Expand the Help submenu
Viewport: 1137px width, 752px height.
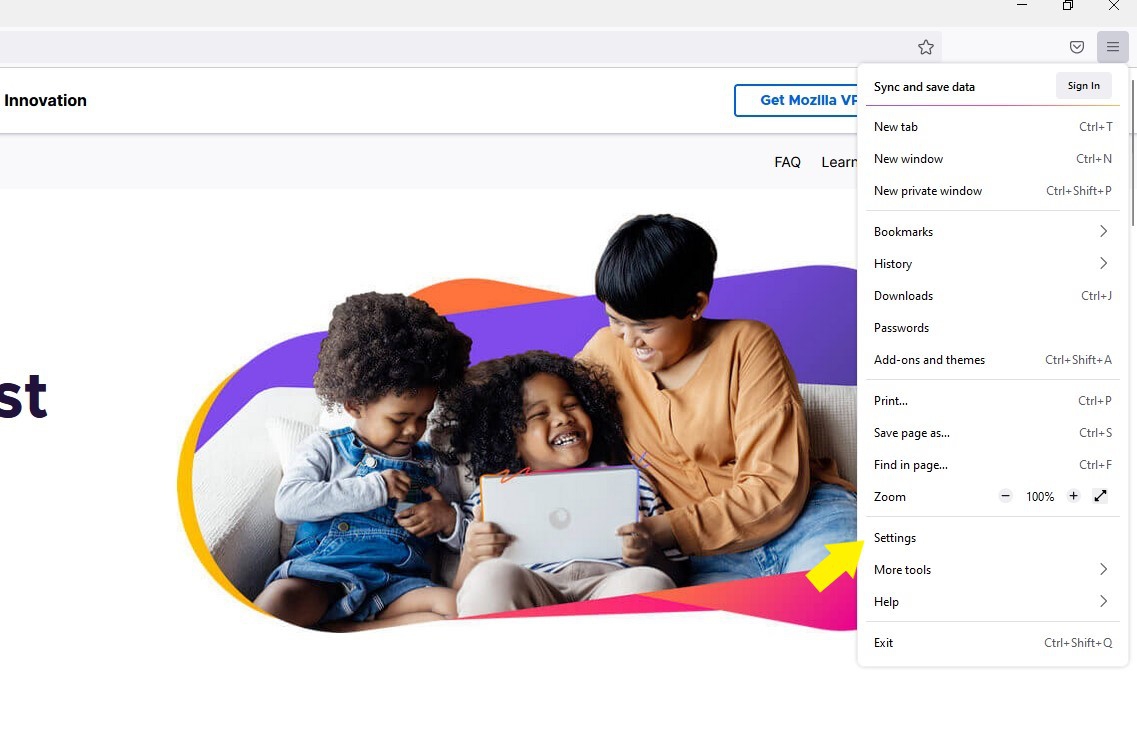tap(993, 602)
